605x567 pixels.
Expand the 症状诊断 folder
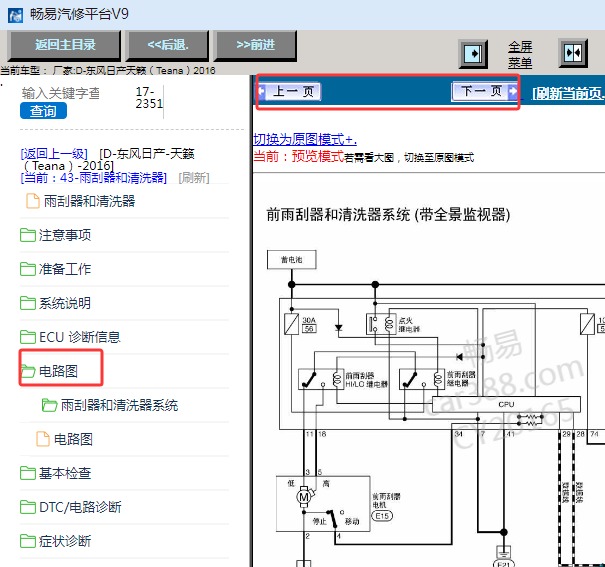(65, 541)
